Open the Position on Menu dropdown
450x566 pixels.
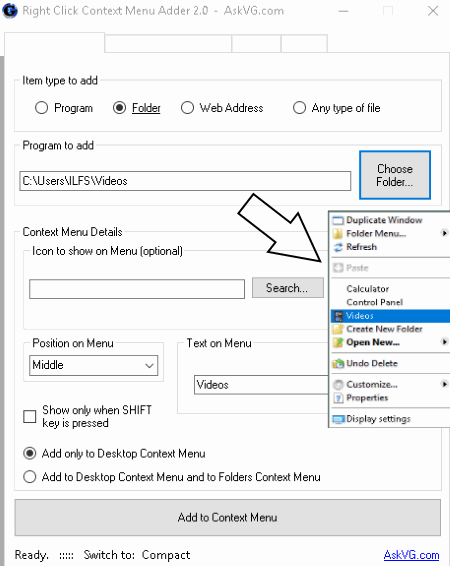click(x=93, y=365)
